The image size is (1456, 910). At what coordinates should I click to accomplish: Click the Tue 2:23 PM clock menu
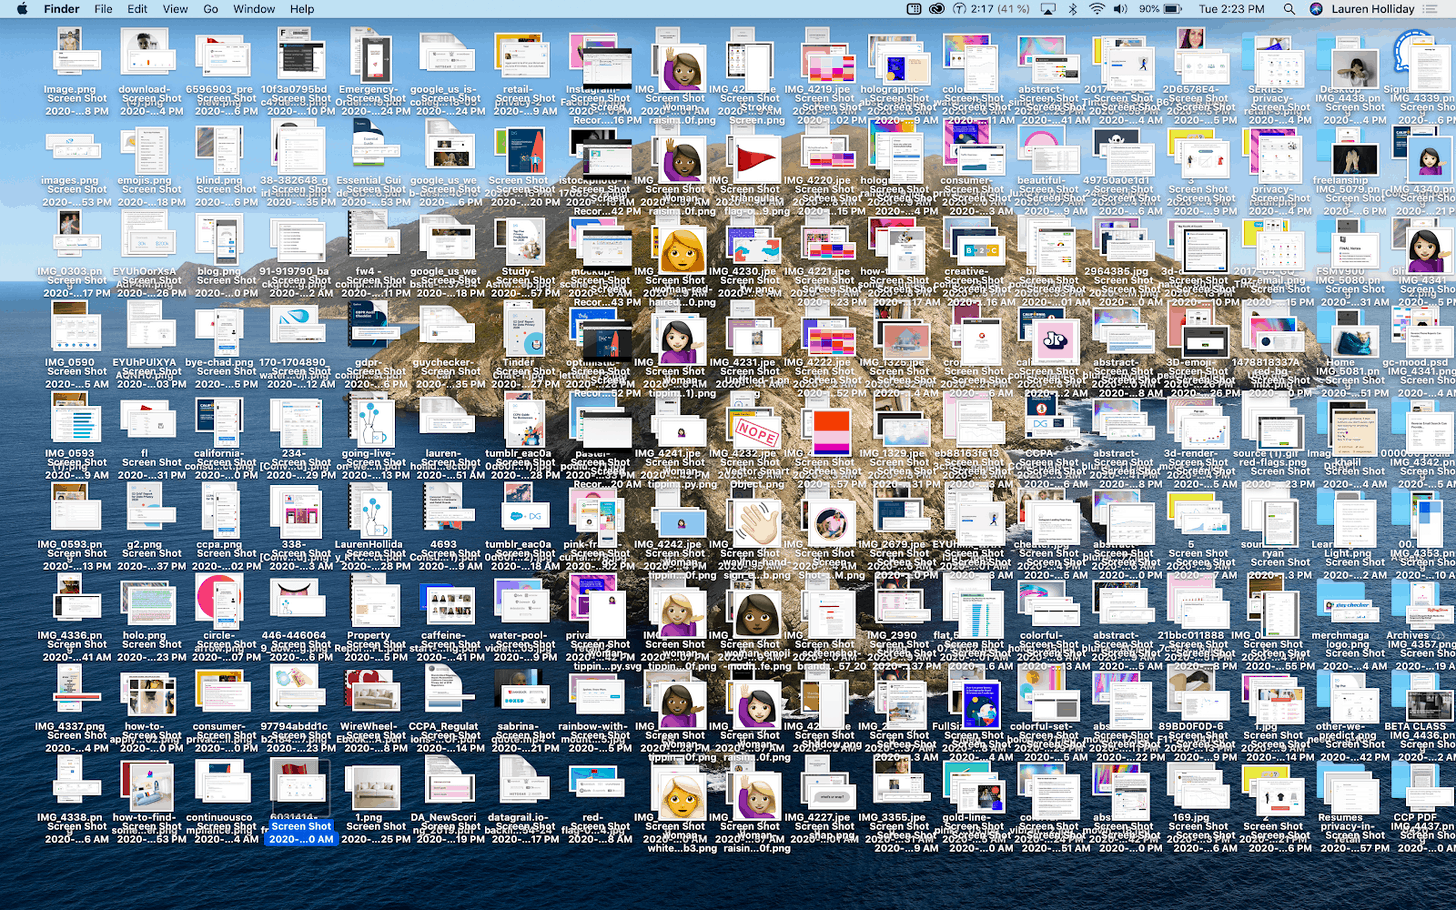(x=1232, y=9)
